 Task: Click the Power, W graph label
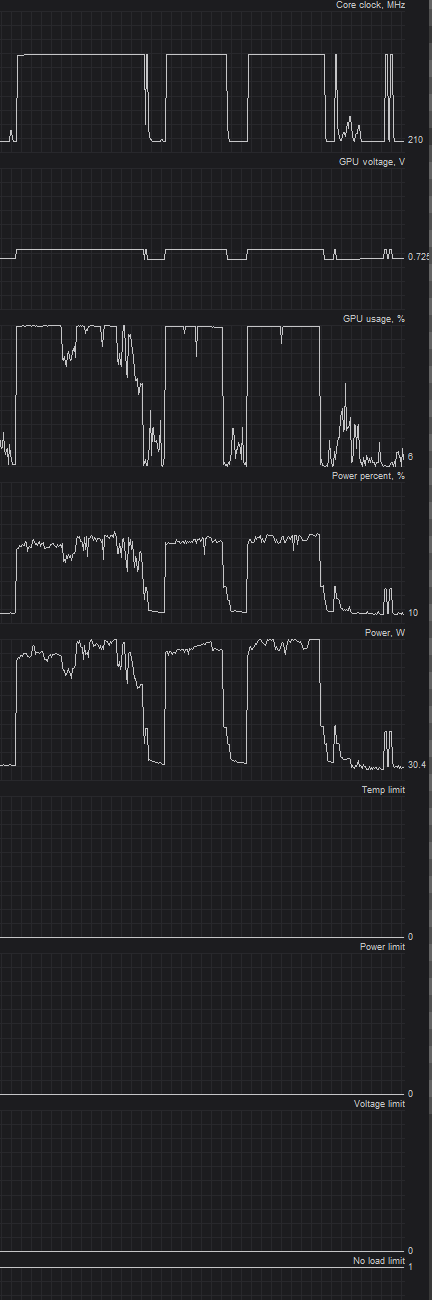click(385, 633)
